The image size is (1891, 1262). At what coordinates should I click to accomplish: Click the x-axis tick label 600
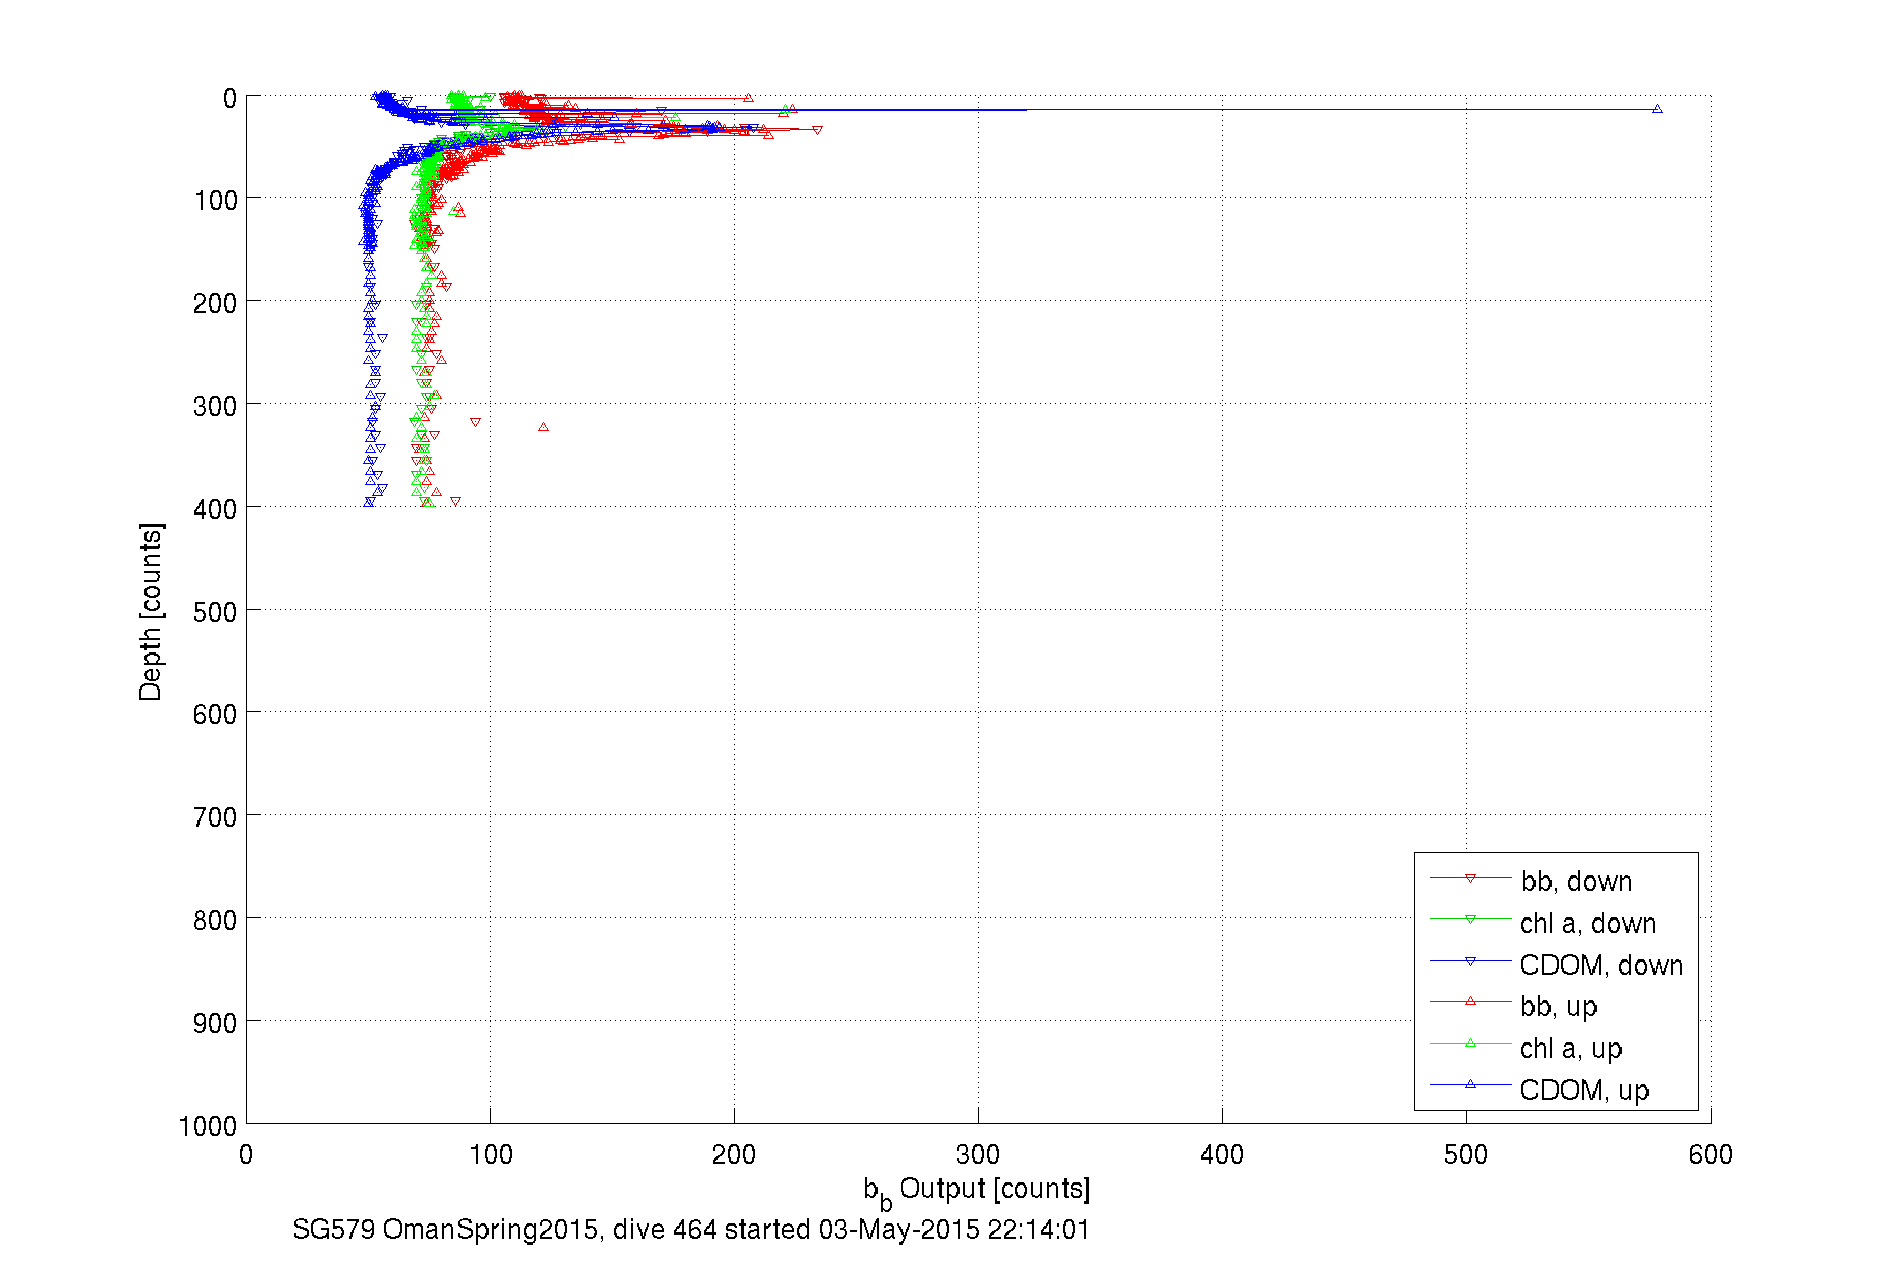tap(1710, 1155)
